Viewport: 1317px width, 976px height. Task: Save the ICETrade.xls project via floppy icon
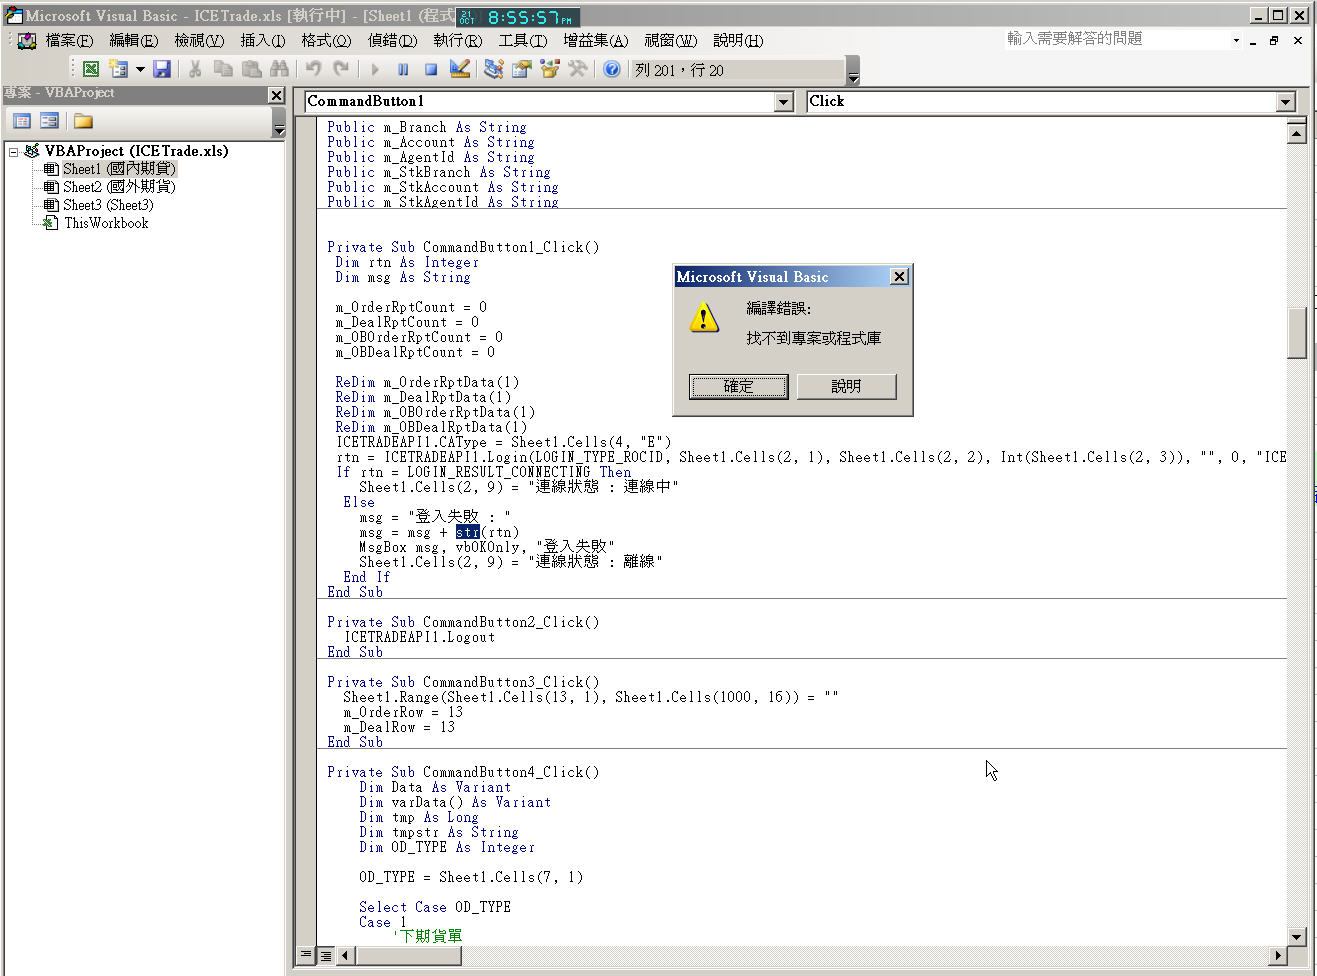pyautogui.click(x=162, y=69)
